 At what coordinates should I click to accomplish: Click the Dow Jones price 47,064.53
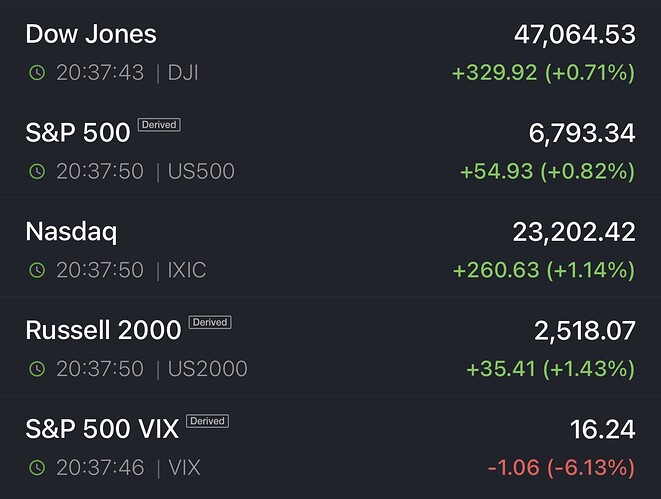coord(574,34)
